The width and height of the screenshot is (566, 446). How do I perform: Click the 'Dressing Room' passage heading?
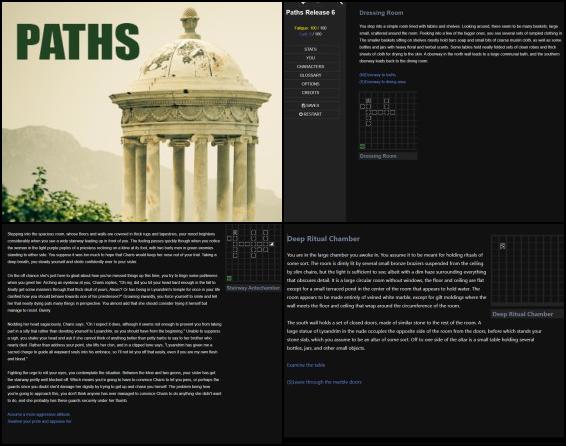pyautogui.click(x=381, y=13)
